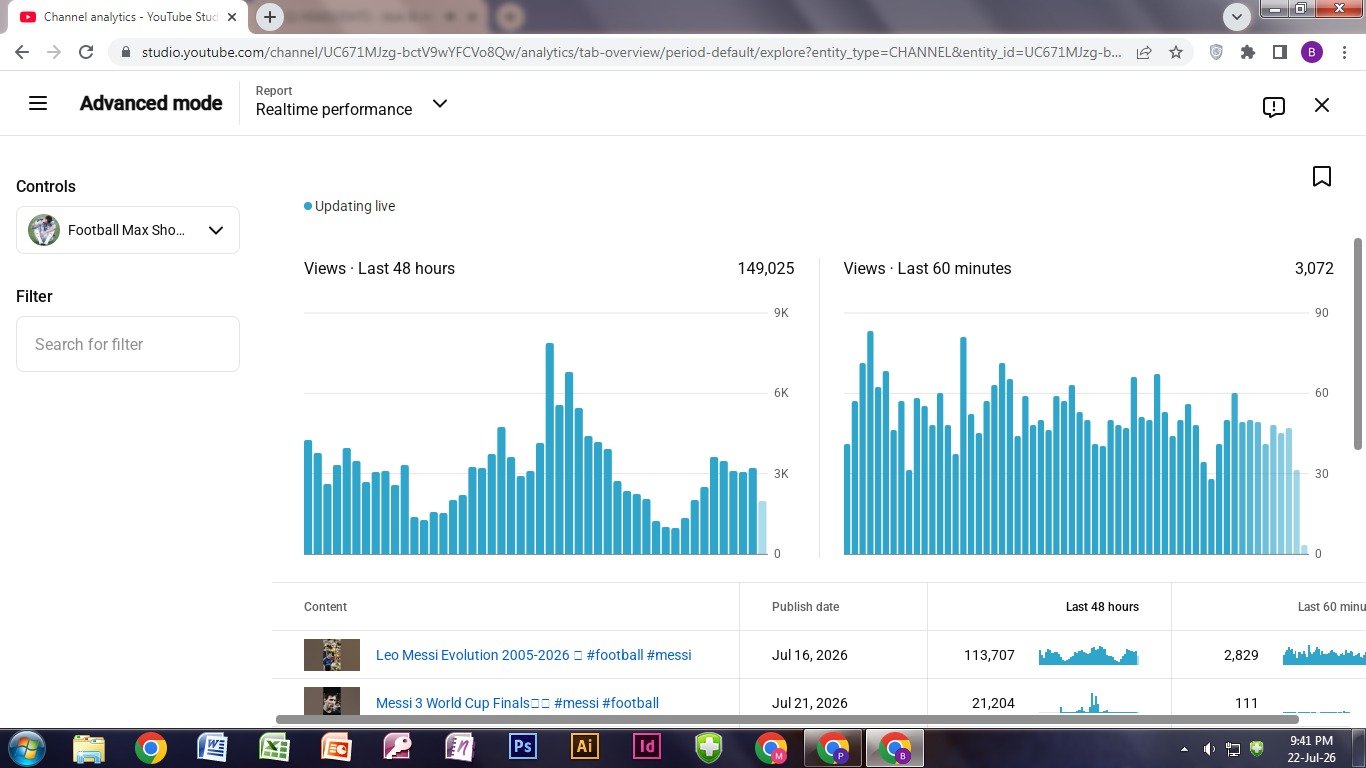The height and width of the screenshot is (768, 1366).
Task: Open the Football Max Shorts channel selector
Action: (128, 230)
